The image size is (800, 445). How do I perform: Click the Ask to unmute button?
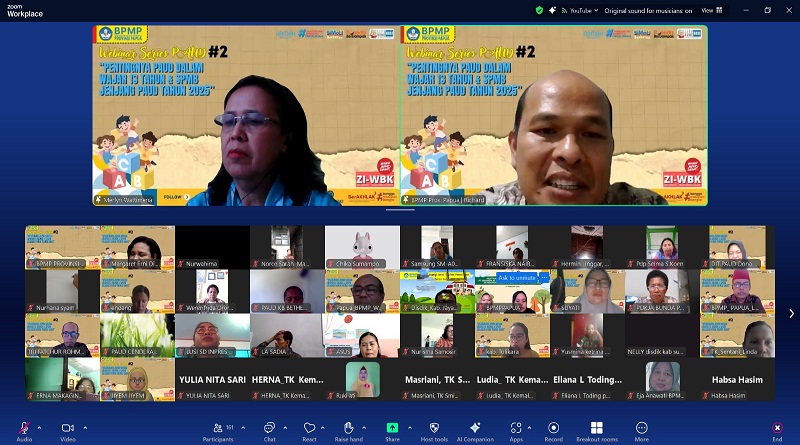click(x=517, y=278)
